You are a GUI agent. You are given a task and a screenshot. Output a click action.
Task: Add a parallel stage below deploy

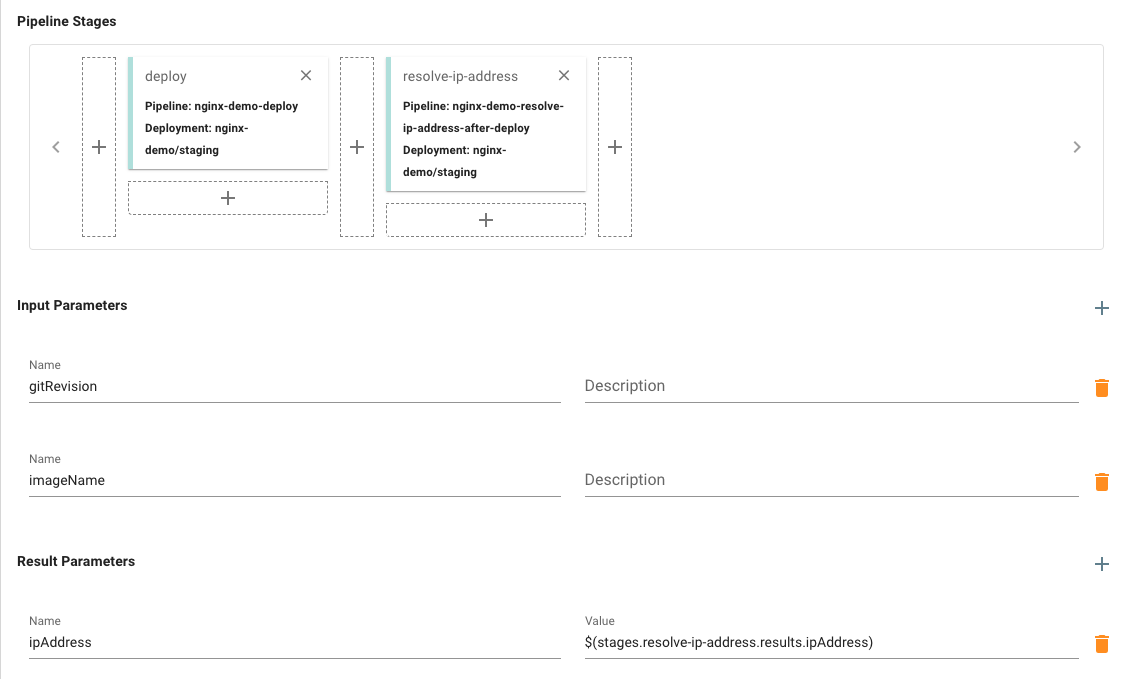pos(228,198)
